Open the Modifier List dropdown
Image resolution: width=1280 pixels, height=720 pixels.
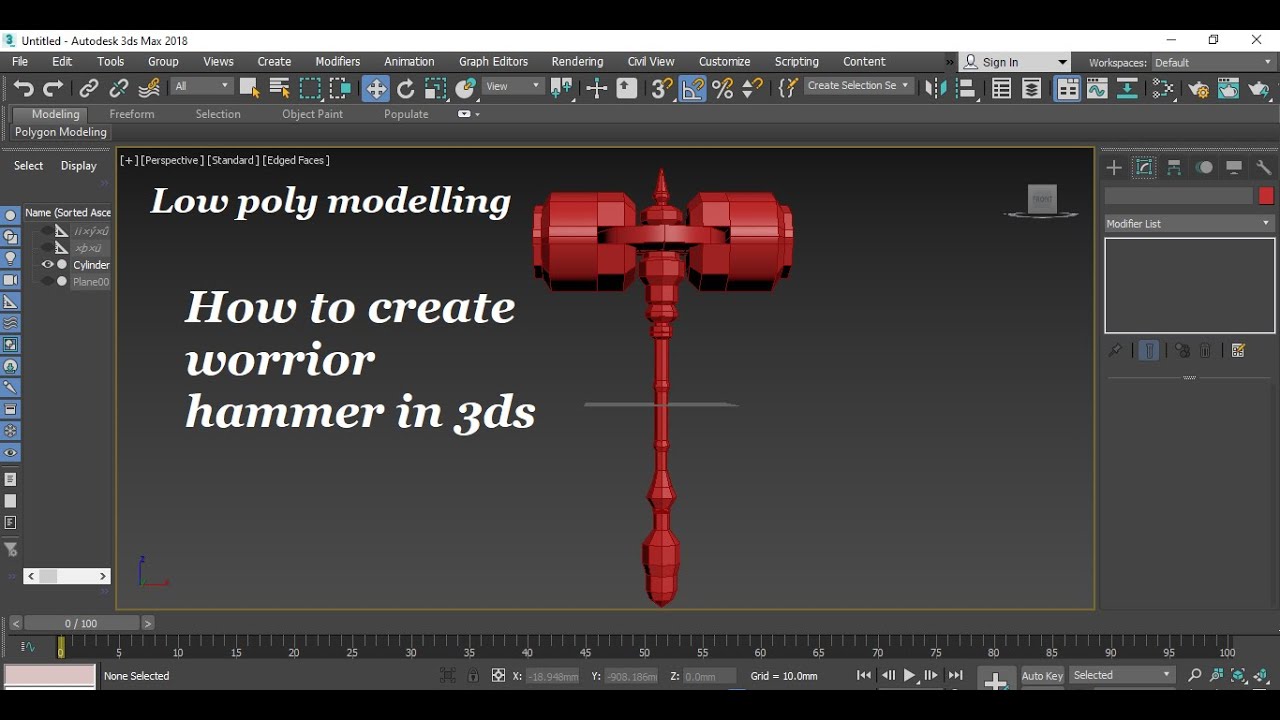click(x=1189, y=224)
